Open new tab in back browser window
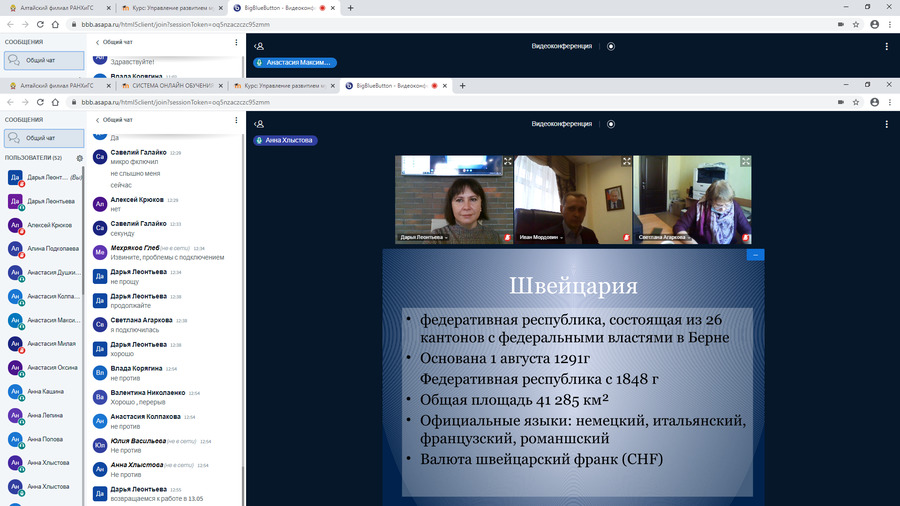The width and height of the screenshot is (900, 506). click(351, 8)
